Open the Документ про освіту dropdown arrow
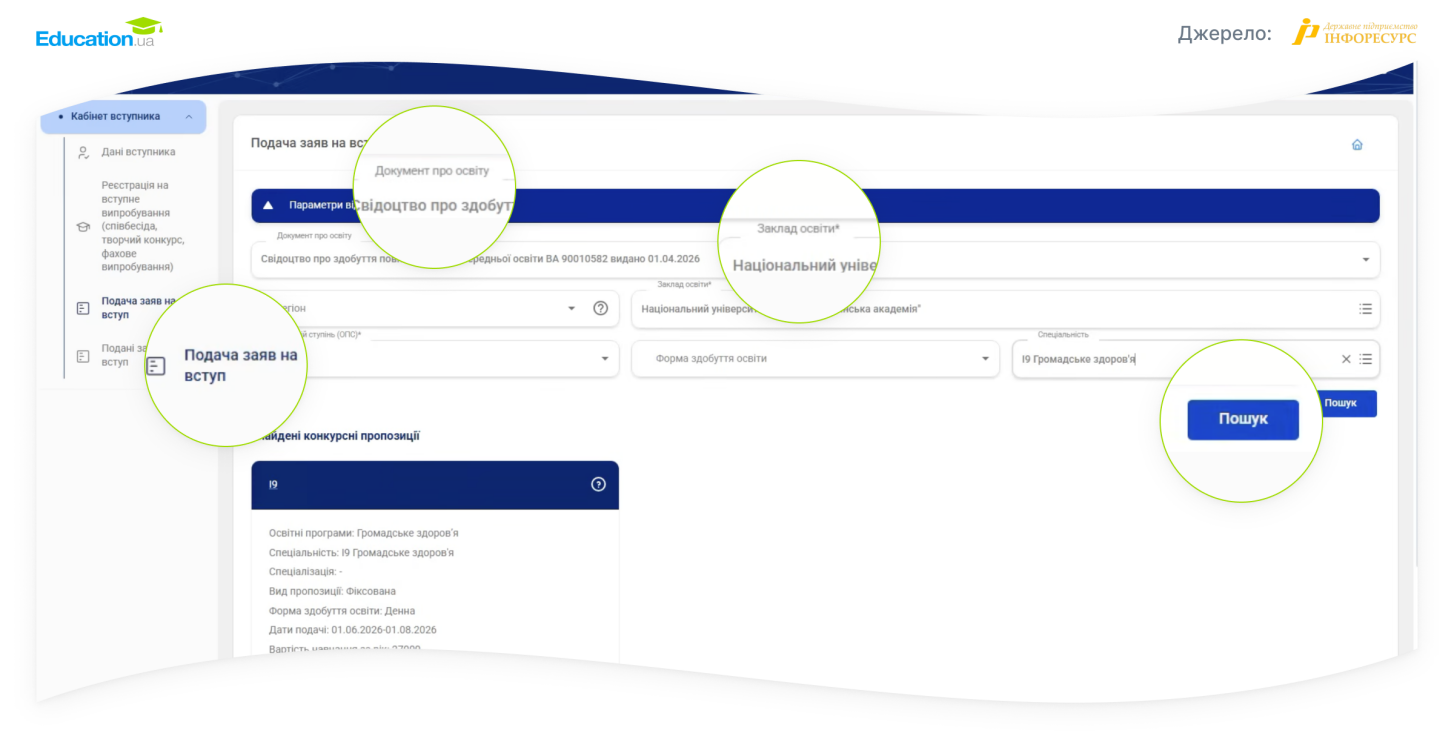This screenshot has height=733, width=1454. (1366, 259)
